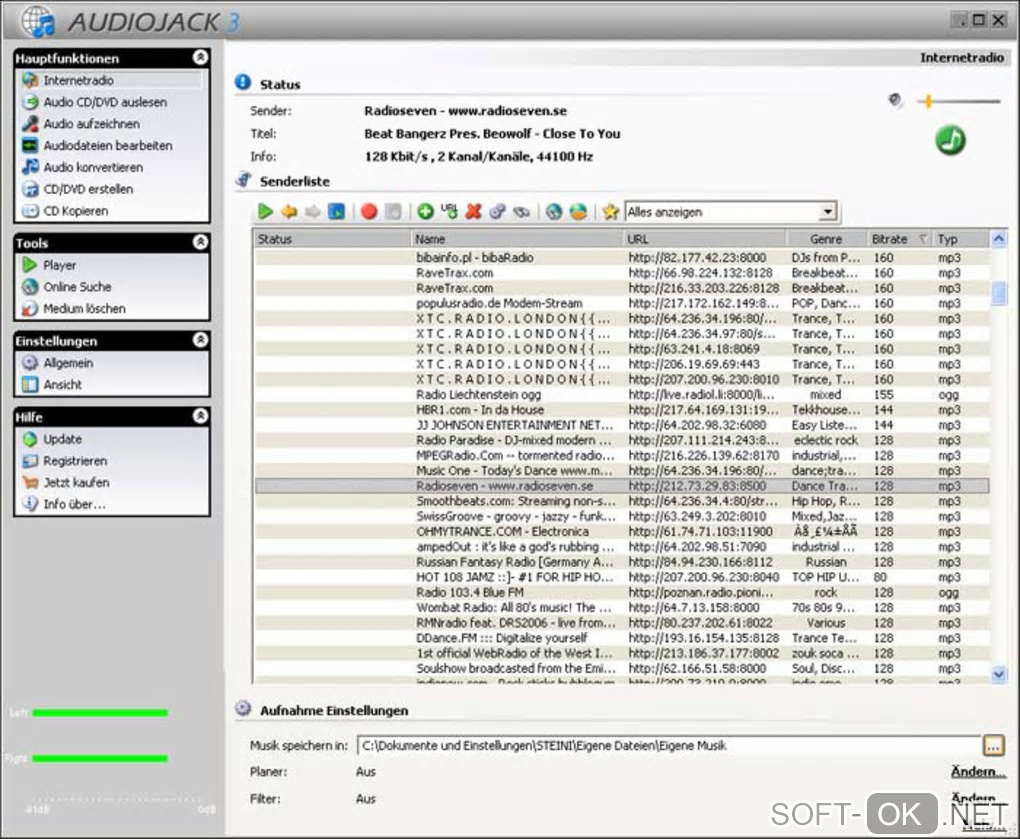Click the orange-blue globe icon in toolbar

(x=578, y=211)
